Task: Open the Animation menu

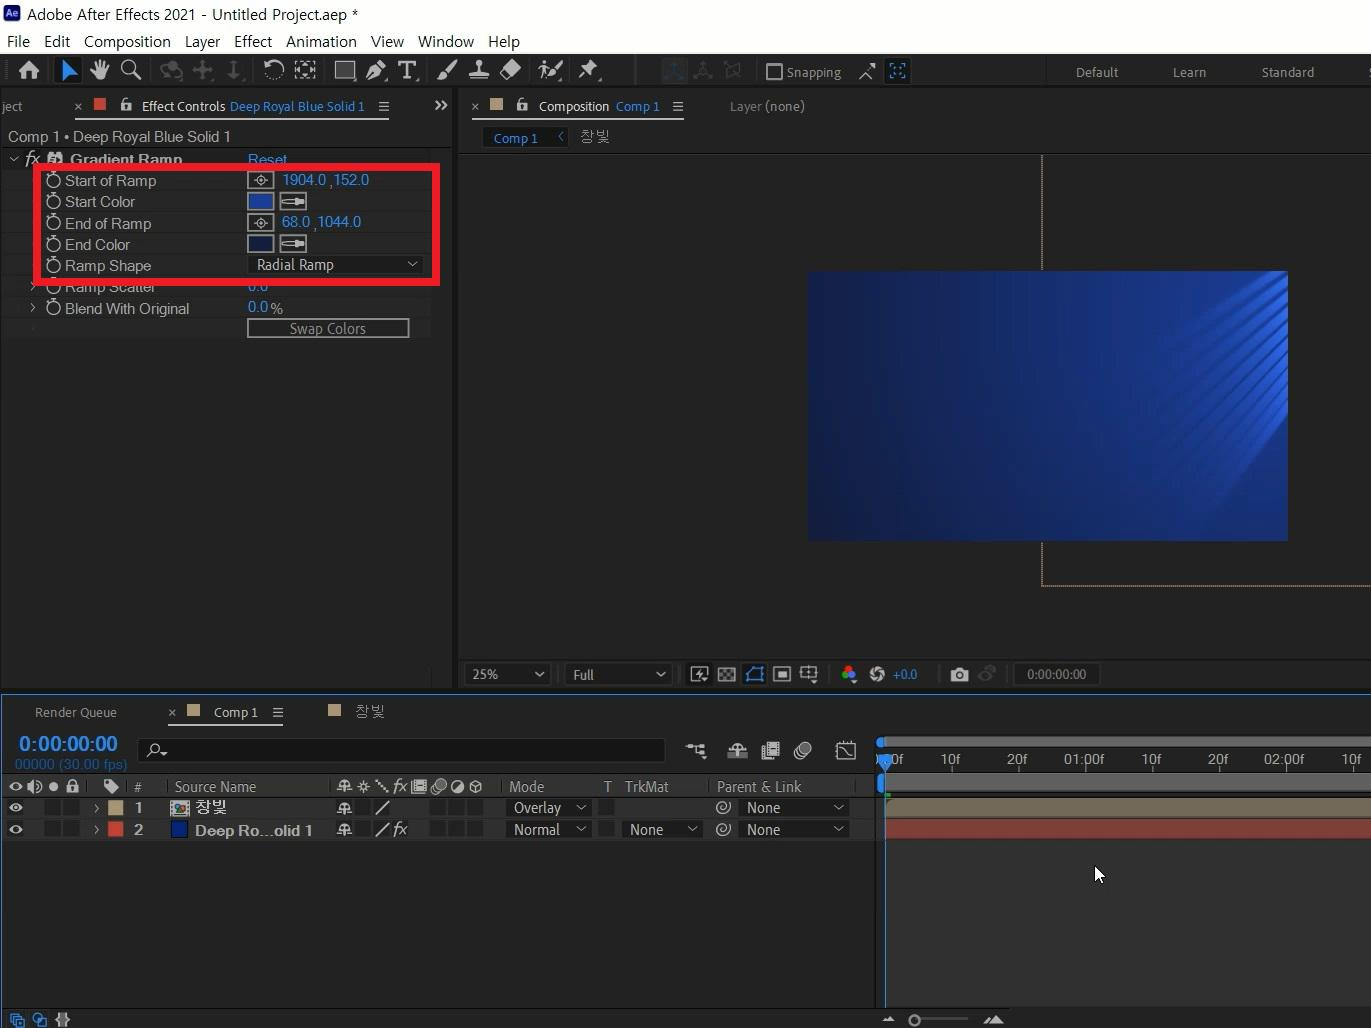Action: pos(321,41)
